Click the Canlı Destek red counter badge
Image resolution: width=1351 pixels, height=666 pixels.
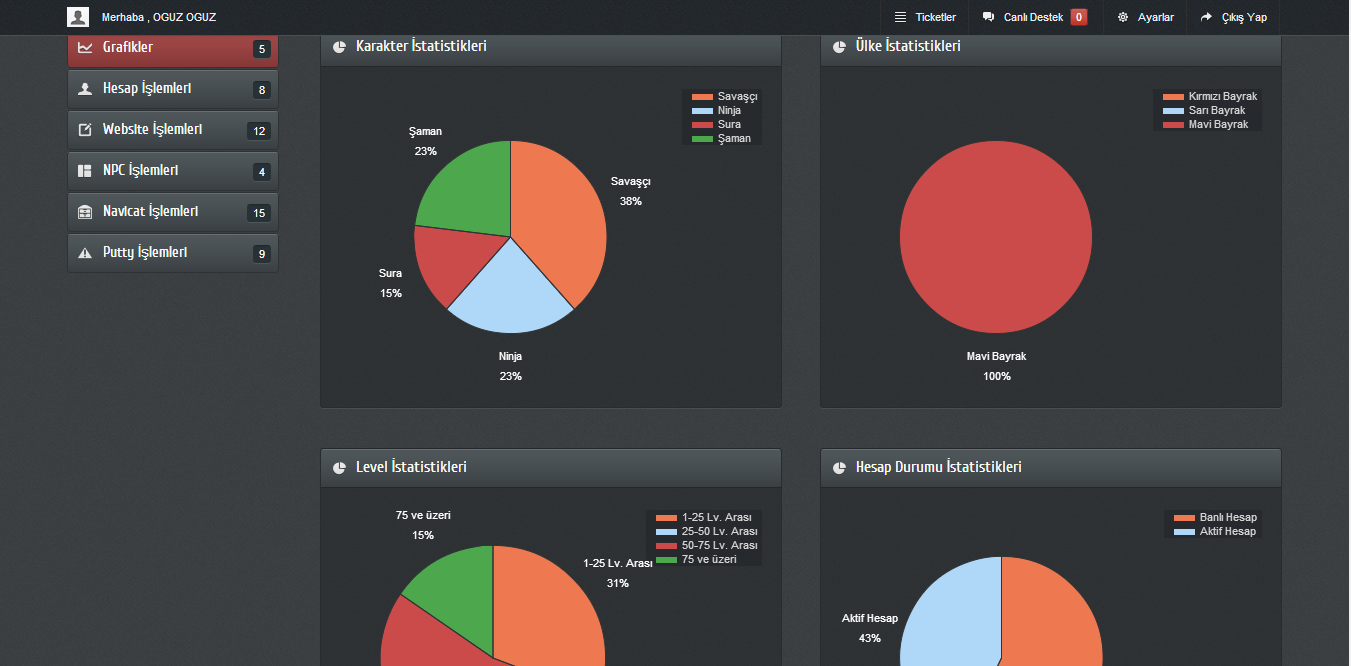tap(1079, 17)
